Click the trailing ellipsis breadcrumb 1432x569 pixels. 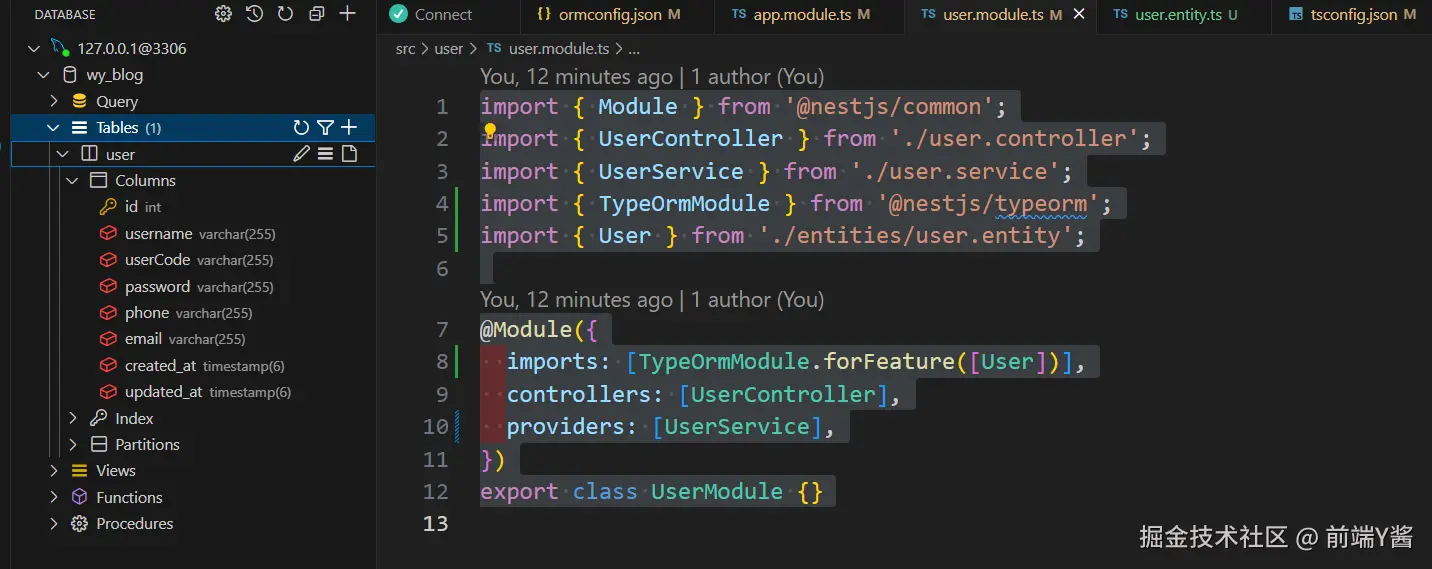[x=633, y=48]
